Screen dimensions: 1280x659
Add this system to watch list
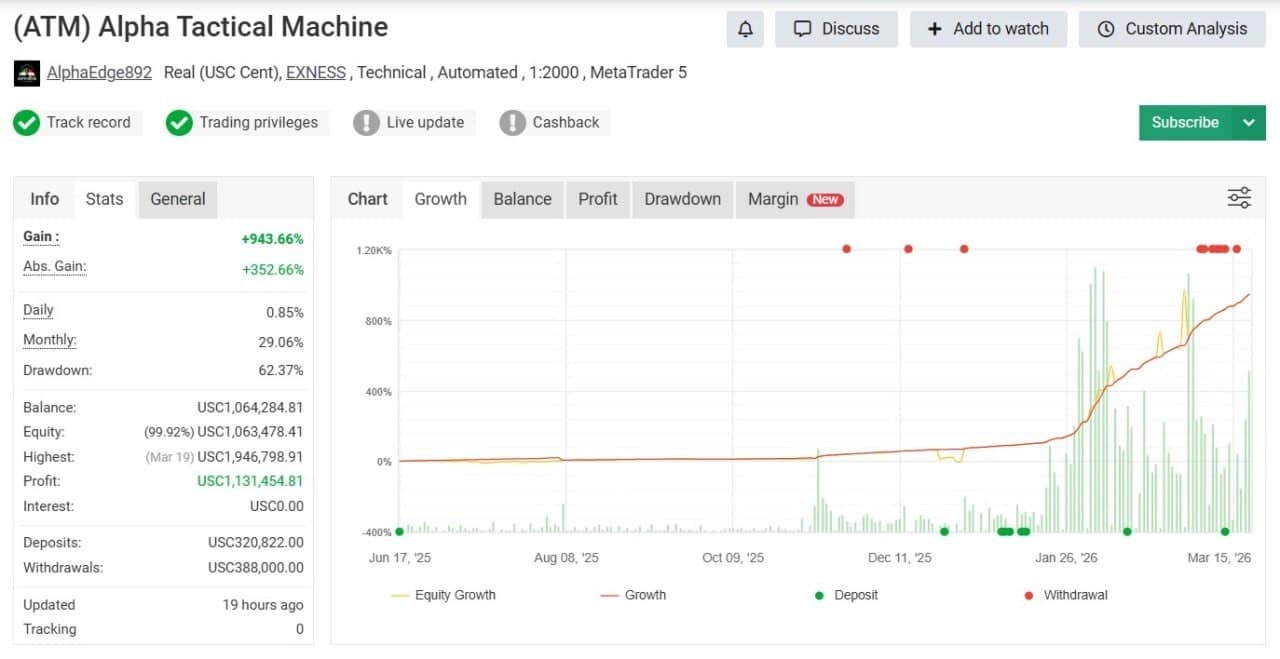[988, 29]
